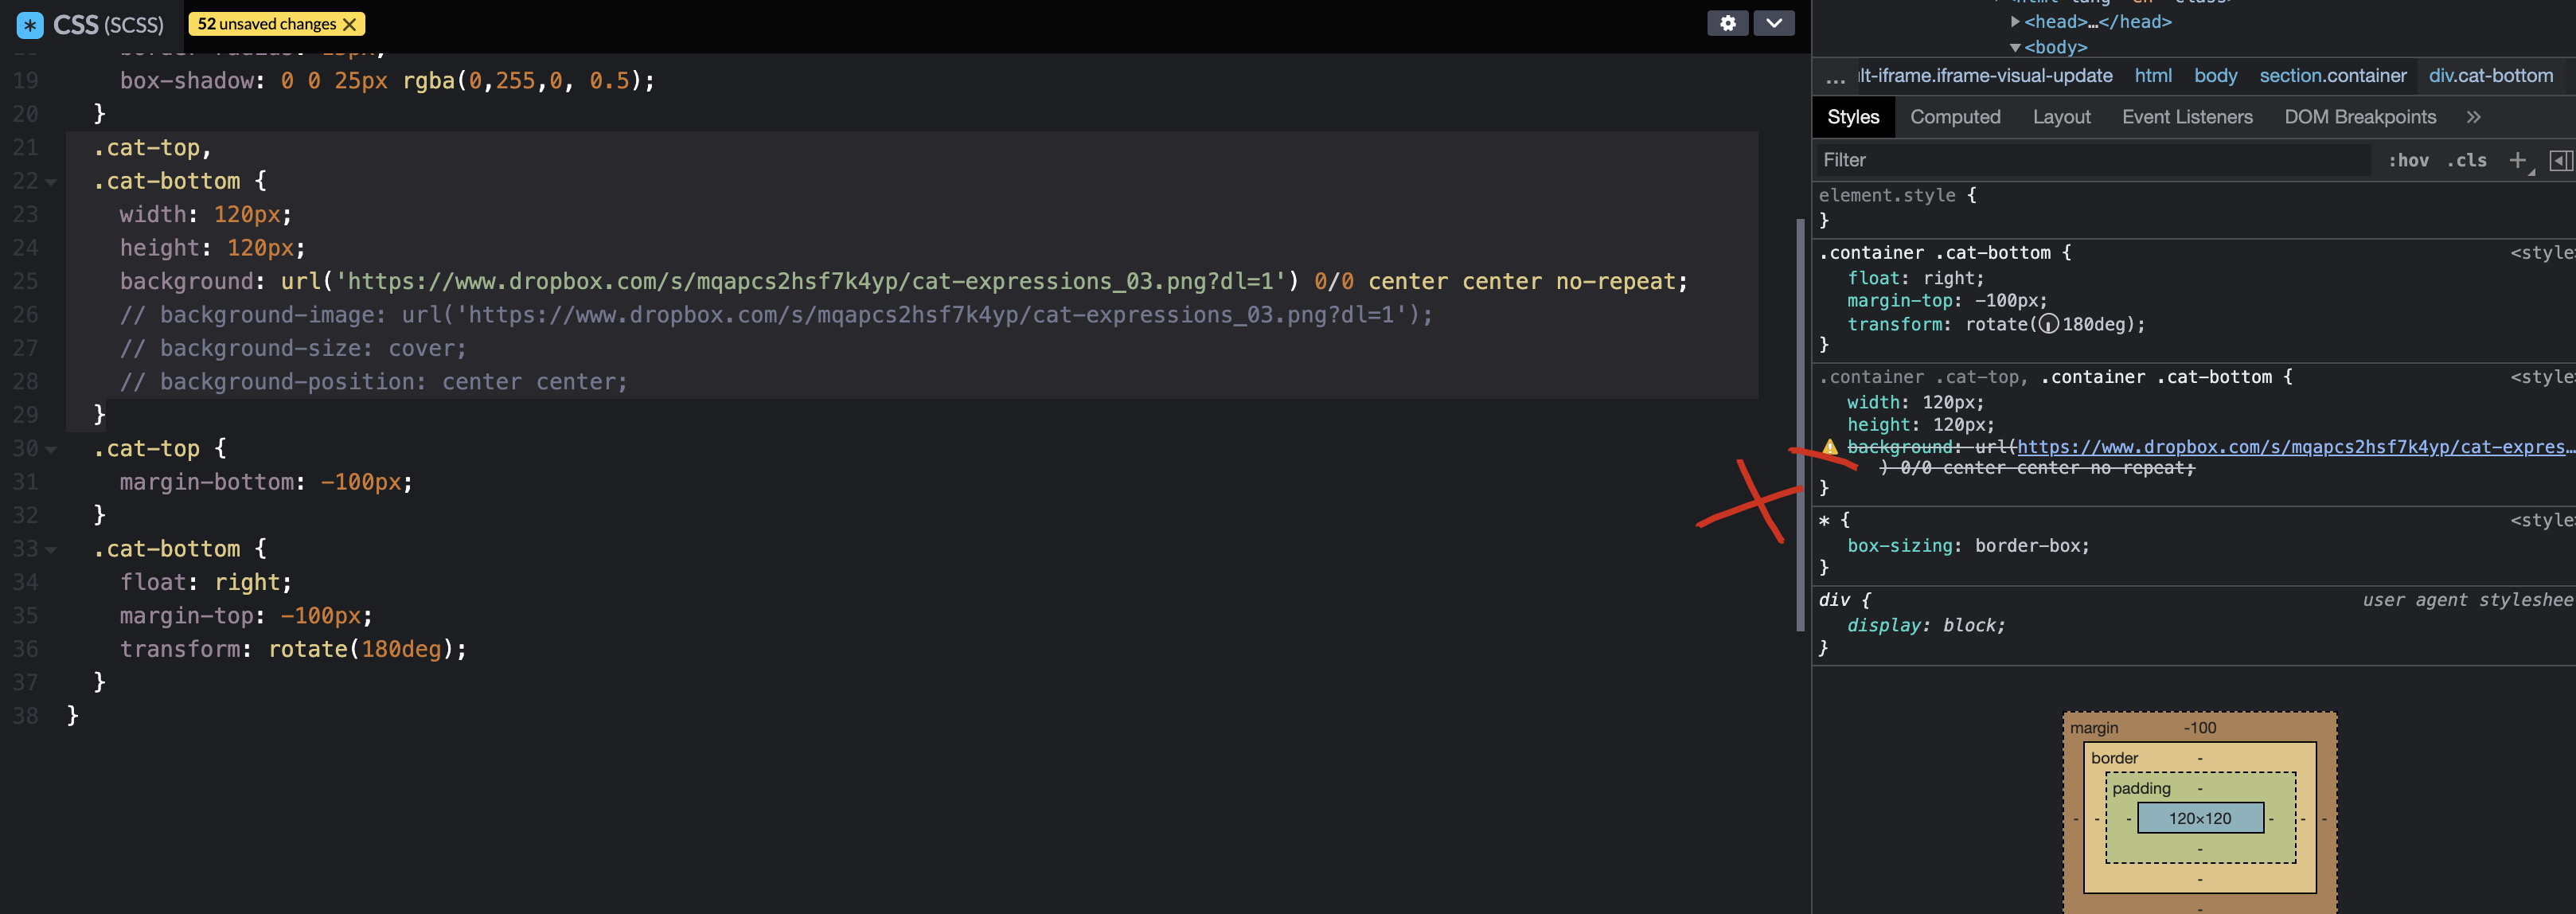Click the .cls class editor button in Styles
Viewport: 2576px width, 914px height.
2465,159
